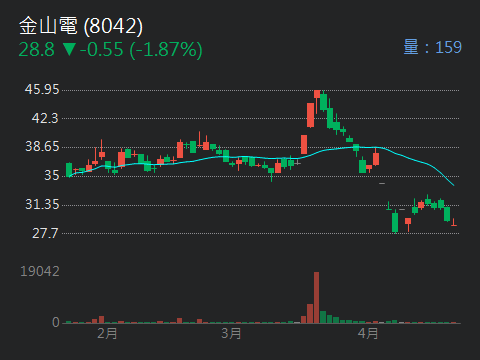The image size is (480, 360).
Task: Click the 35 price axis label
Action: pyautogui.click(x=52, y=176)
